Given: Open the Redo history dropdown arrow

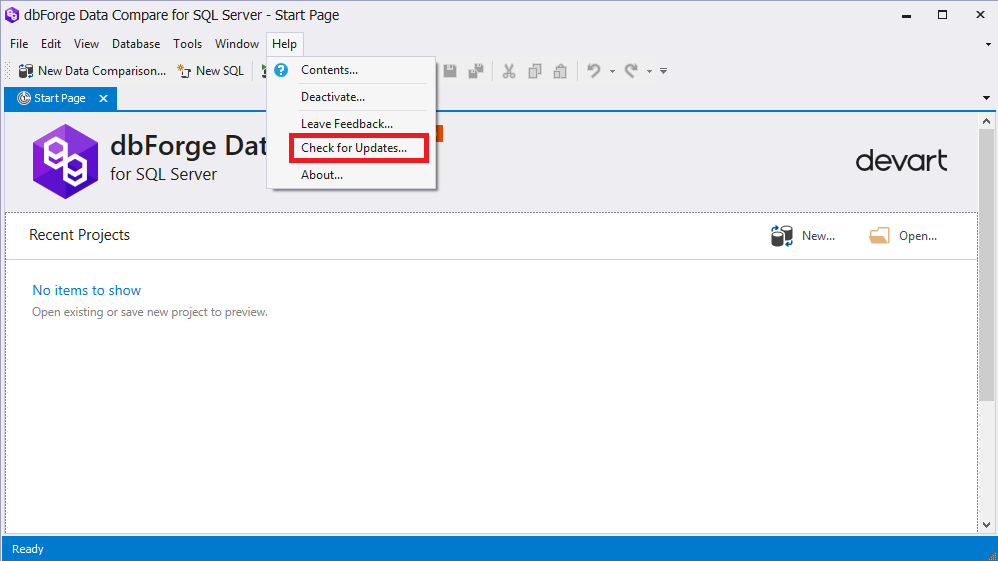Looking at the screenshot, I should (x=649, y=71).
